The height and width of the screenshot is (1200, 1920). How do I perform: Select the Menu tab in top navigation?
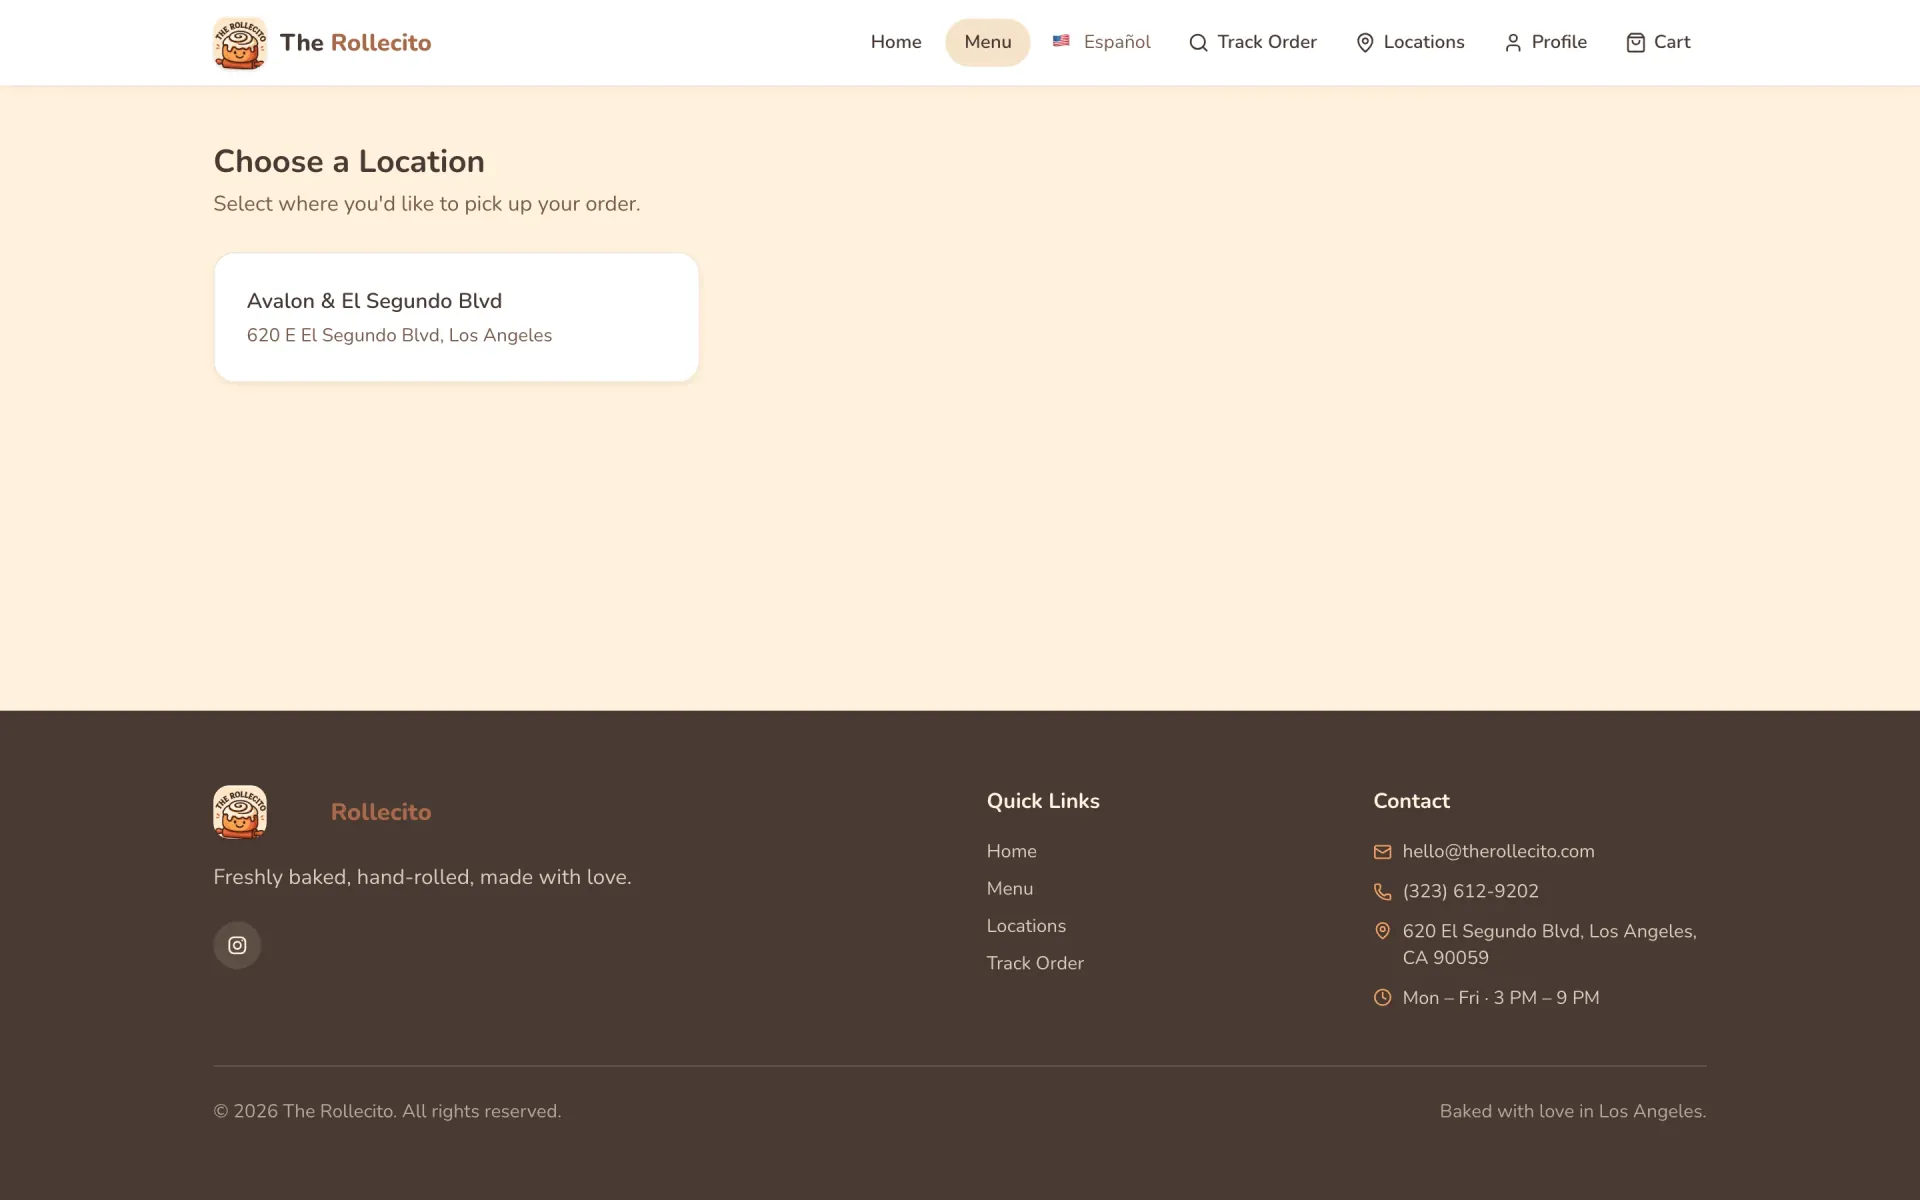[x=988, y=42]
